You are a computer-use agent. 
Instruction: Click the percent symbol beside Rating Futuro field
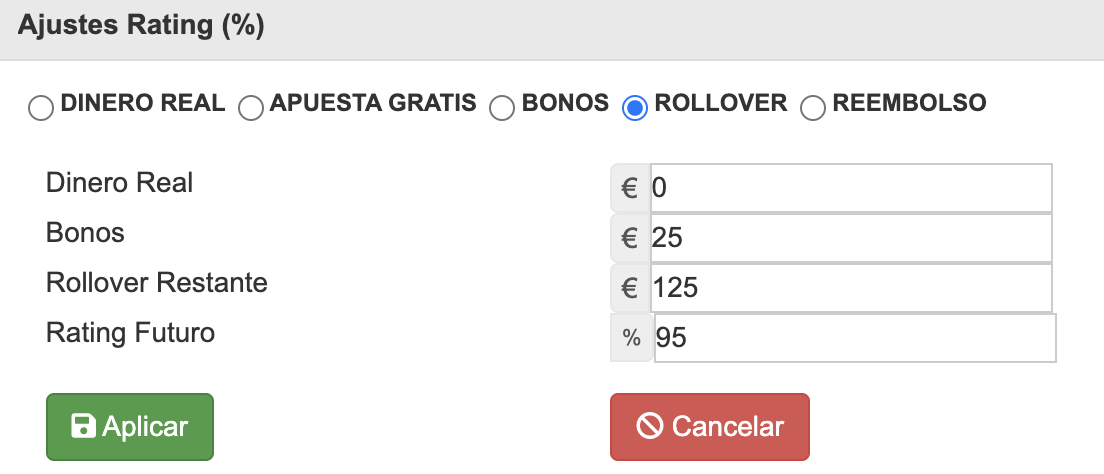coord(632,338)
